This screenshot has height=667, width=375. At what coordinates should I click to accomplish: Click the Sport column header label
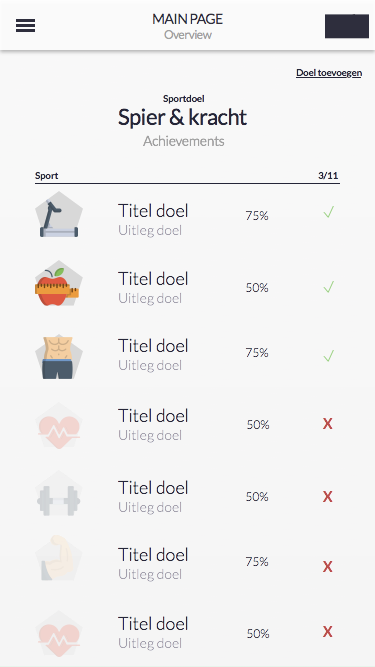click(47, 176)
